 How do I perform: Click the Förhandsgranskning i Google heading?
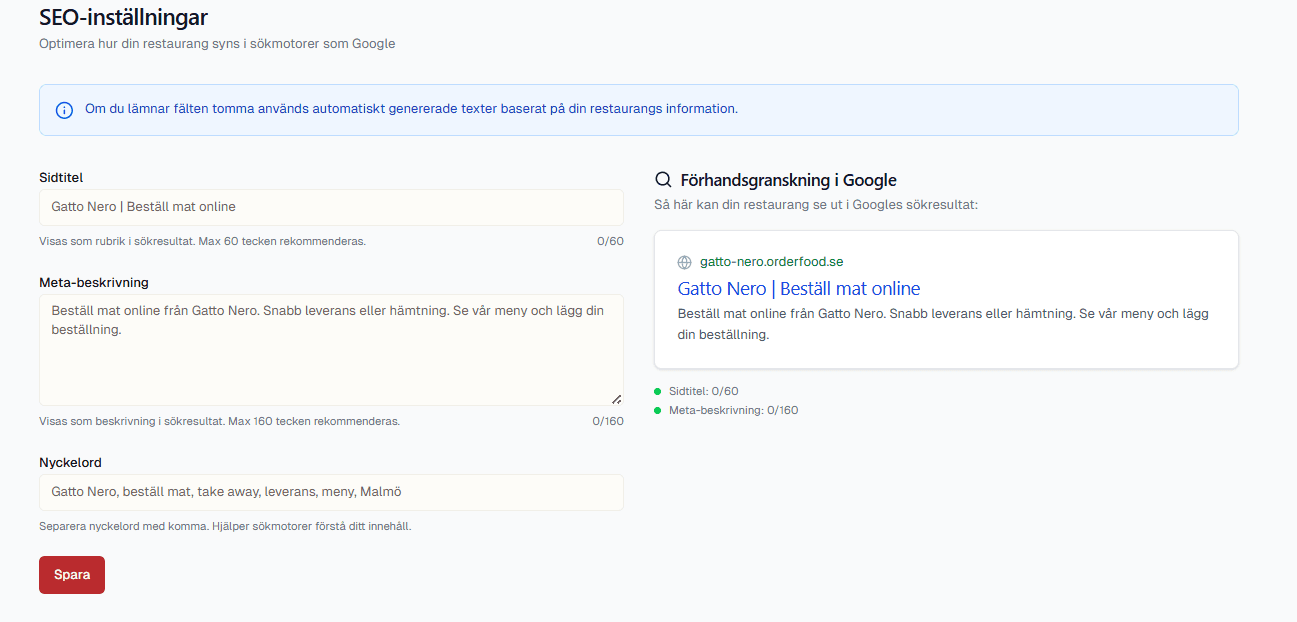(787, 179)
